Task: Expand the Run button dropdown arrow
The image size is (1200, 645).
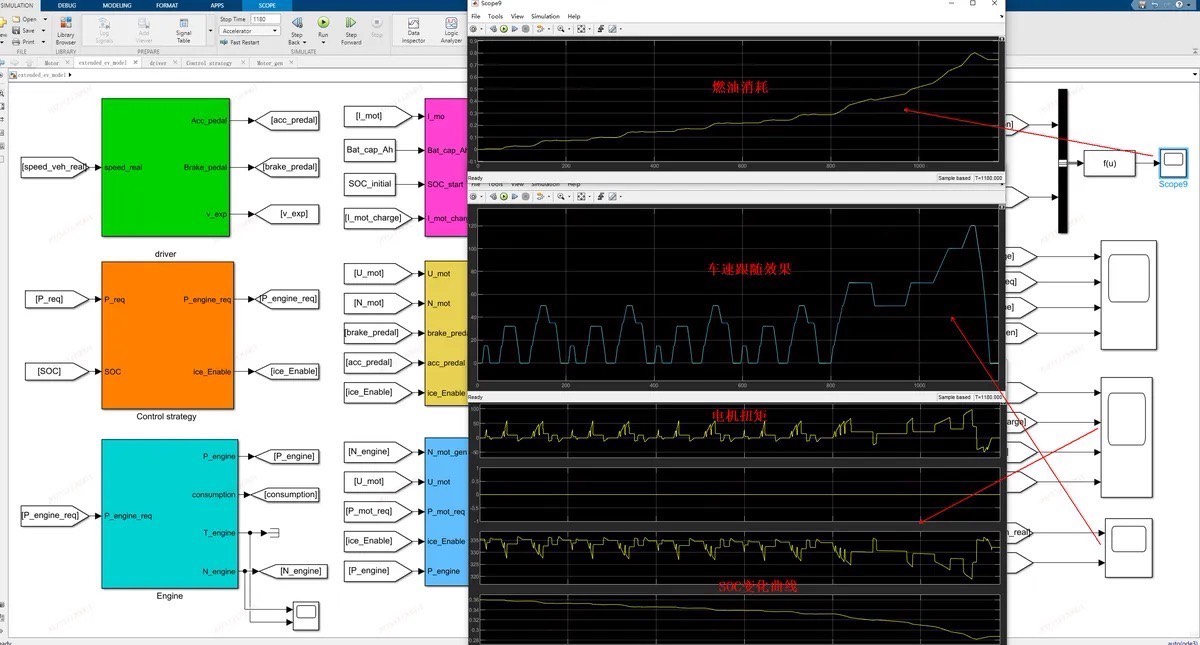Action: tap(323, 42)
